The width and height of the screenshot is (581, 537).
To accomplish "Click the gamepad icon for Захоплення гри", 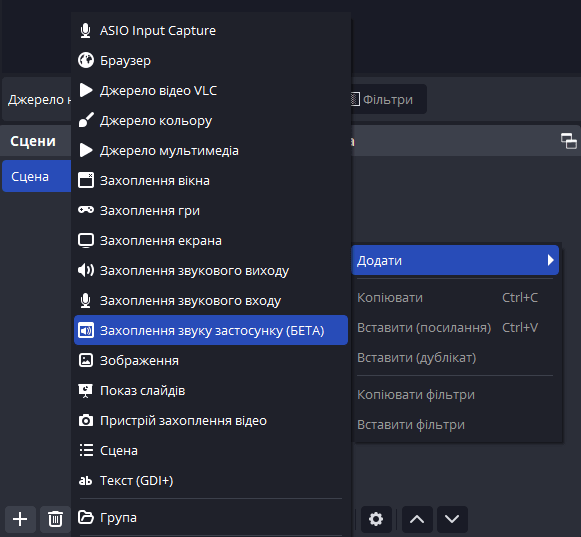I will [x=86, y=210].
